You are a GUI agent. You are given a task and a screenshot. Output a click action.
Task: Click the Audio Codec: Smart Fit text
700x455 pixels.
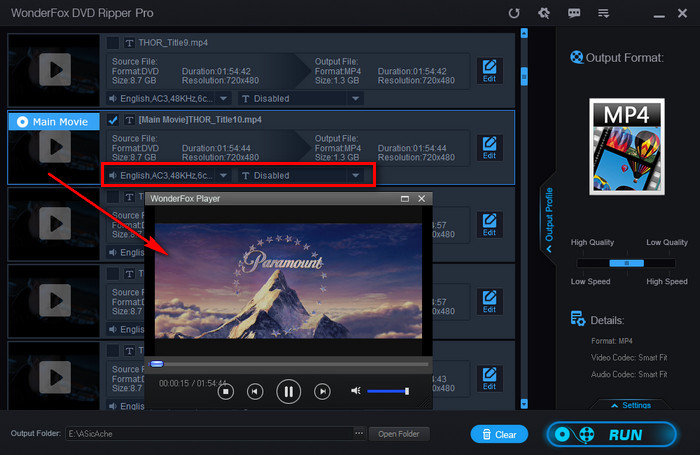point(629,374)
